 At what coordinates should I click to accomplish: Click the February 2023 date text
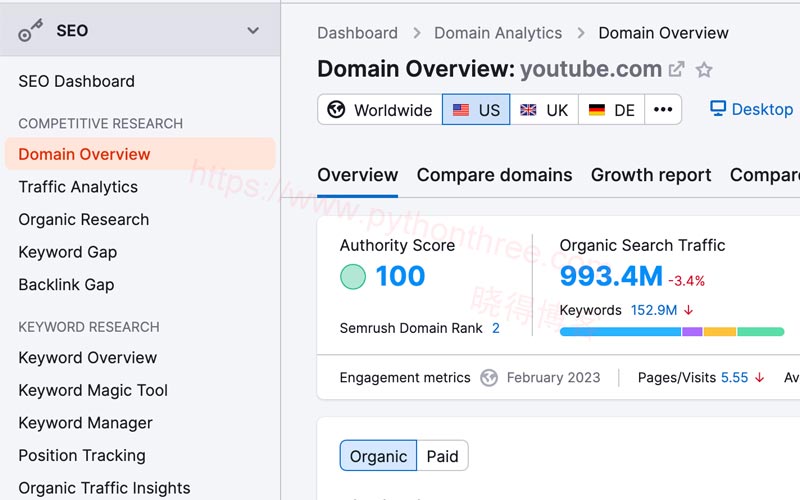click(553, 378)
